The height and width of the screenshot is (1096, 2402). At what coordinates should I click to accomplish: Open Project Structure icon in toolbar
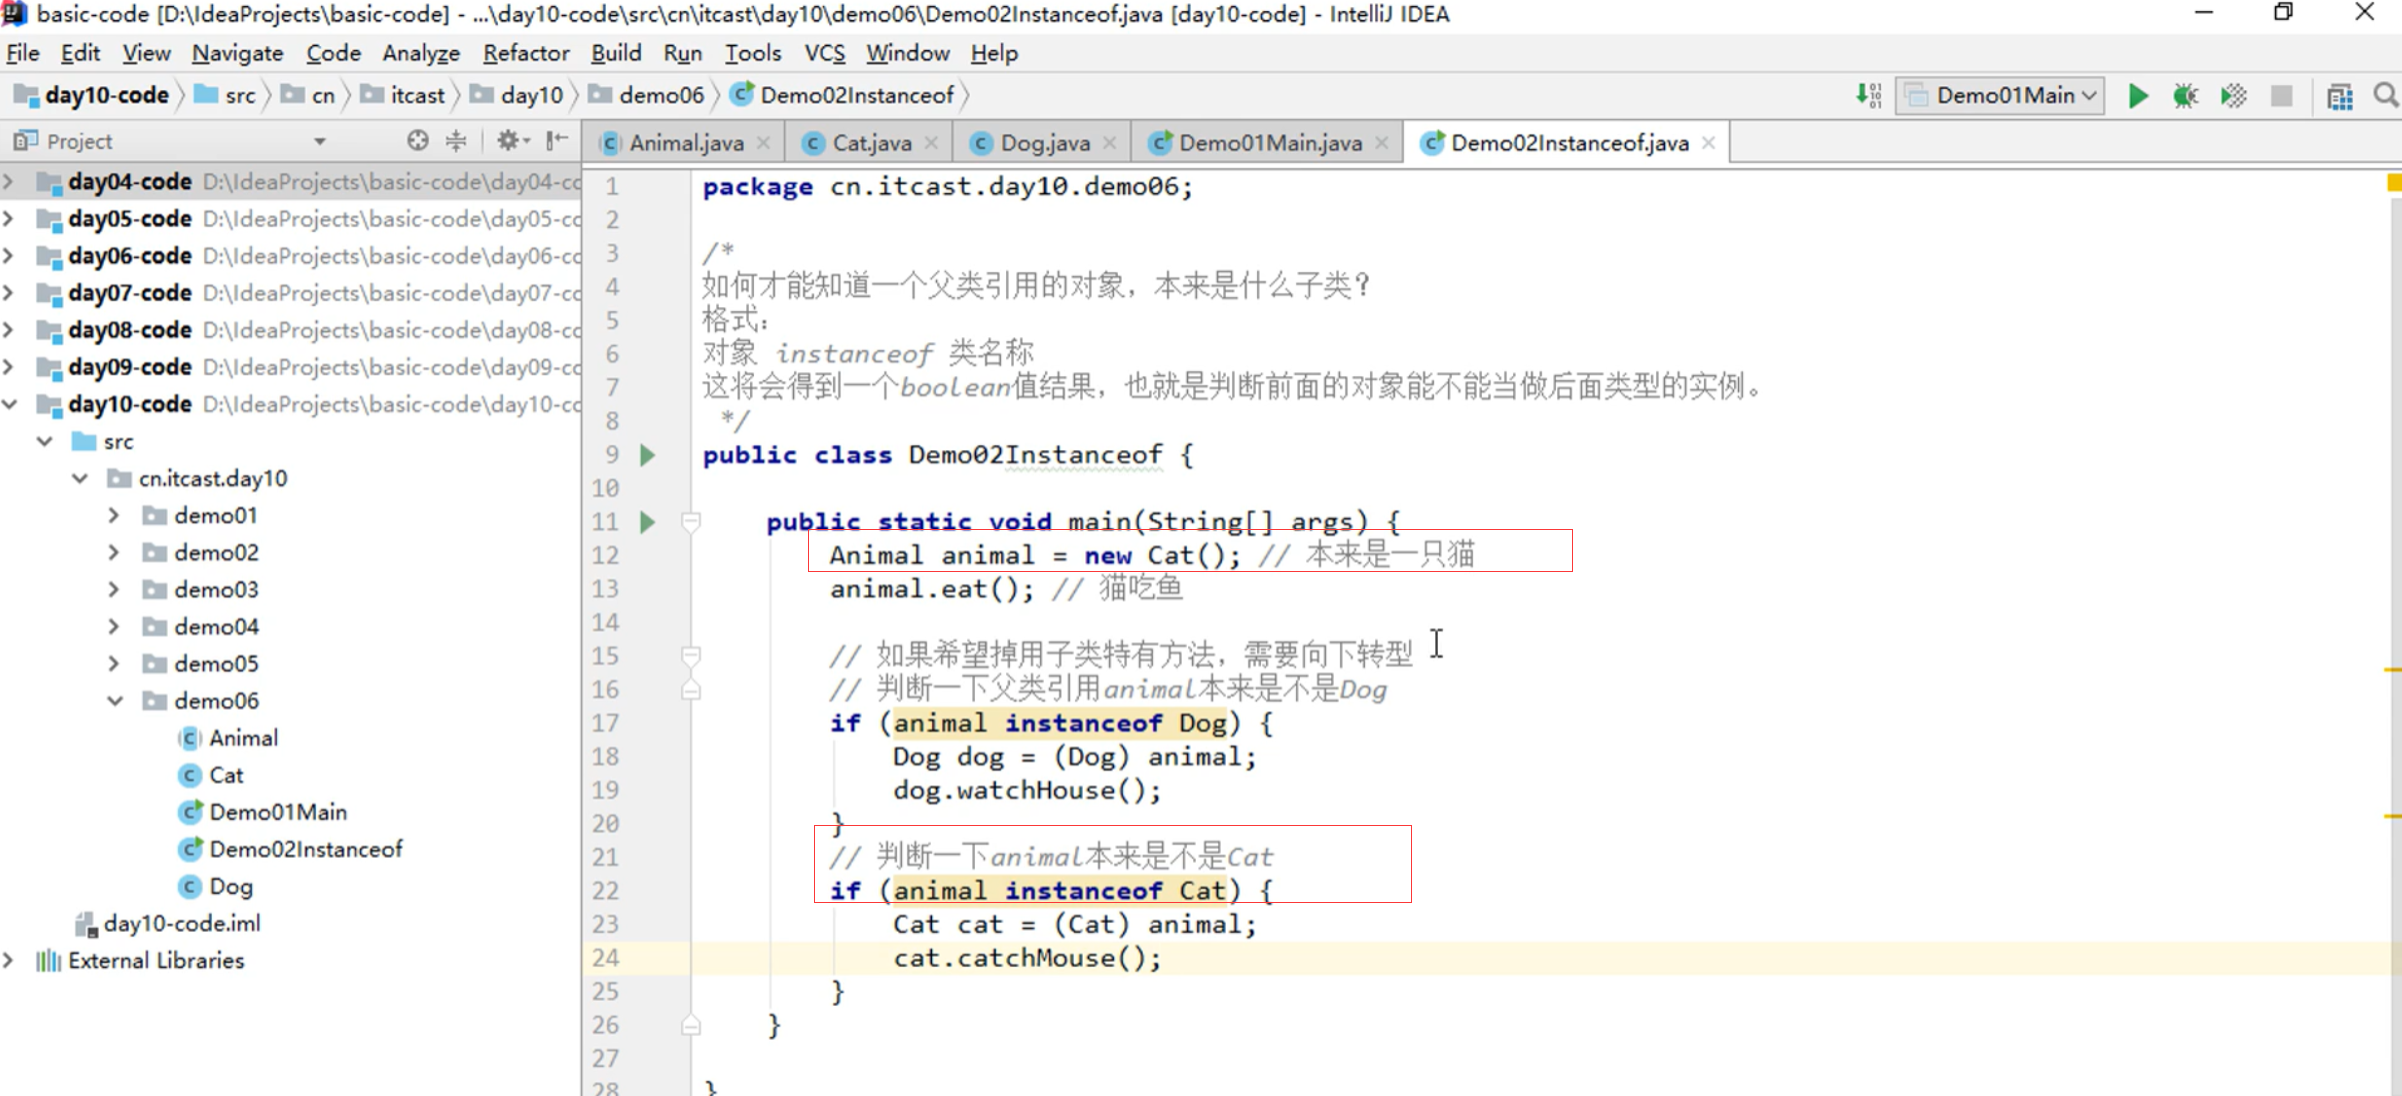click(x=2339, y=96)
